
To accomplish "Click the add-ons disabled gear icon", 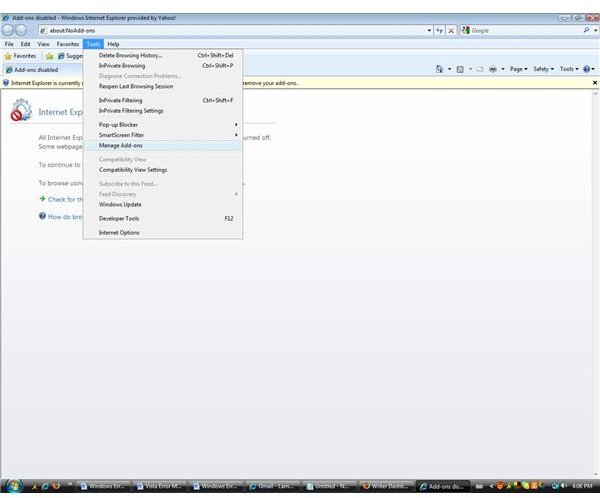I will coord(21,110).
